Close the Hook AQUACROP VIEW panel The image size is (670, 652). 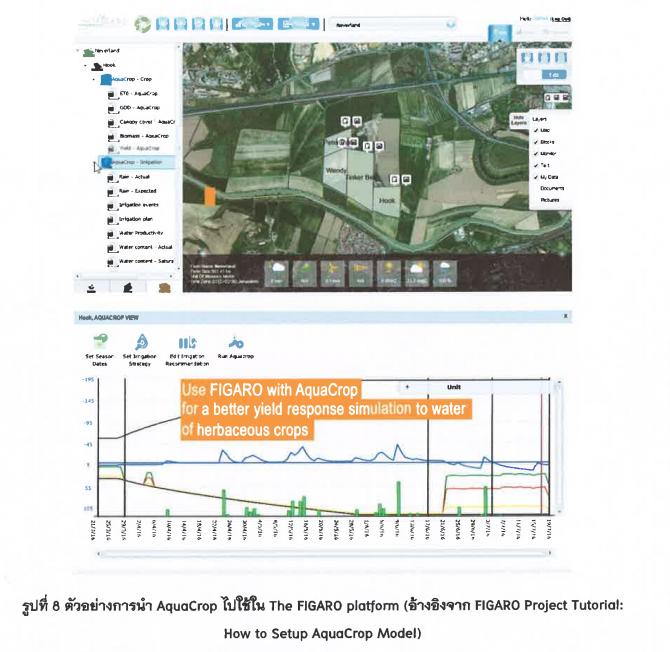[x=565, y=316]
